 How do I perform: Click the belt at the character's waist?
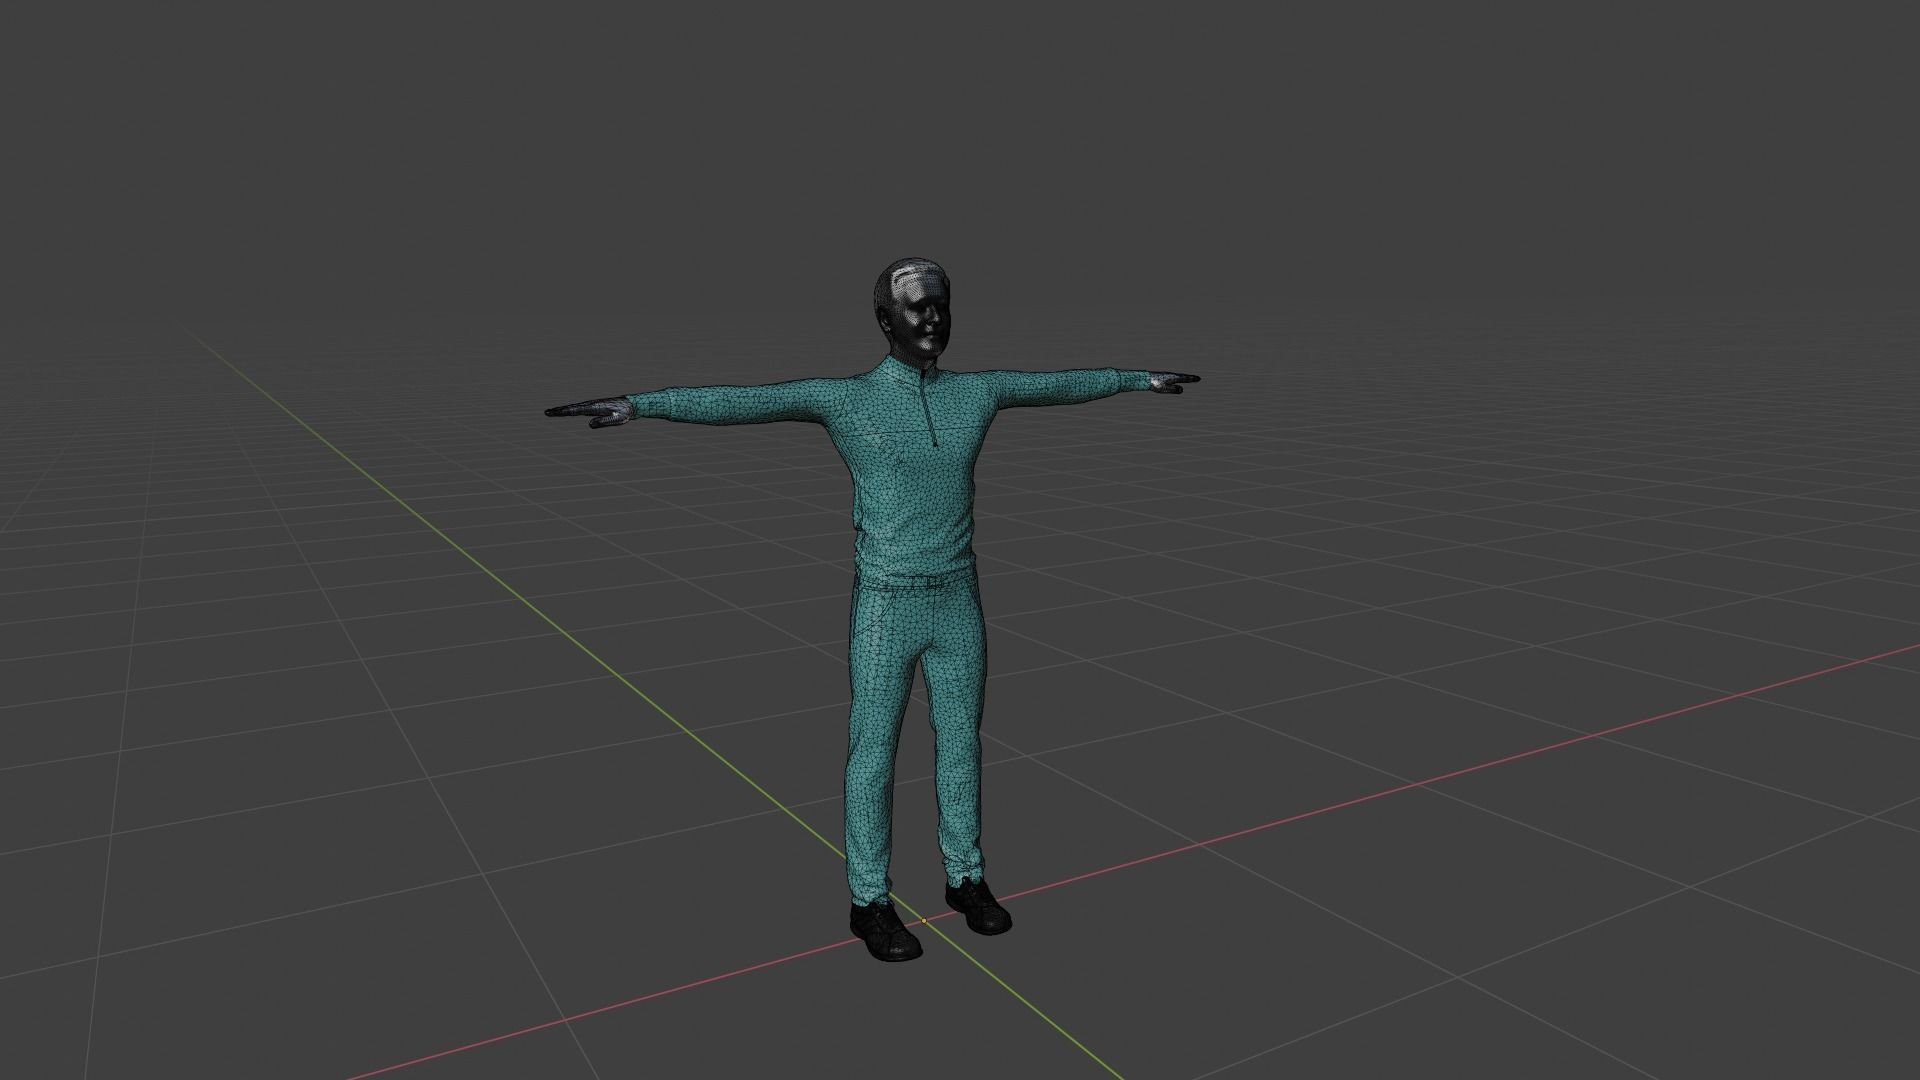(917, 580)
